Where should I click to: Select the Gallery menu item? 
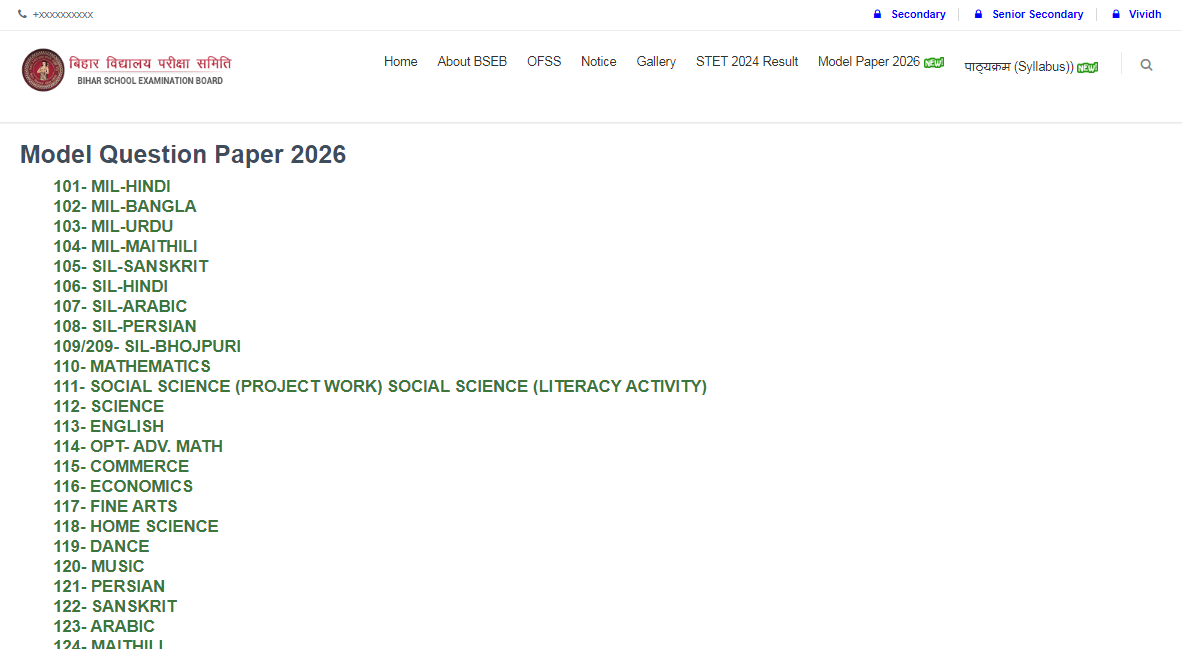656,61
